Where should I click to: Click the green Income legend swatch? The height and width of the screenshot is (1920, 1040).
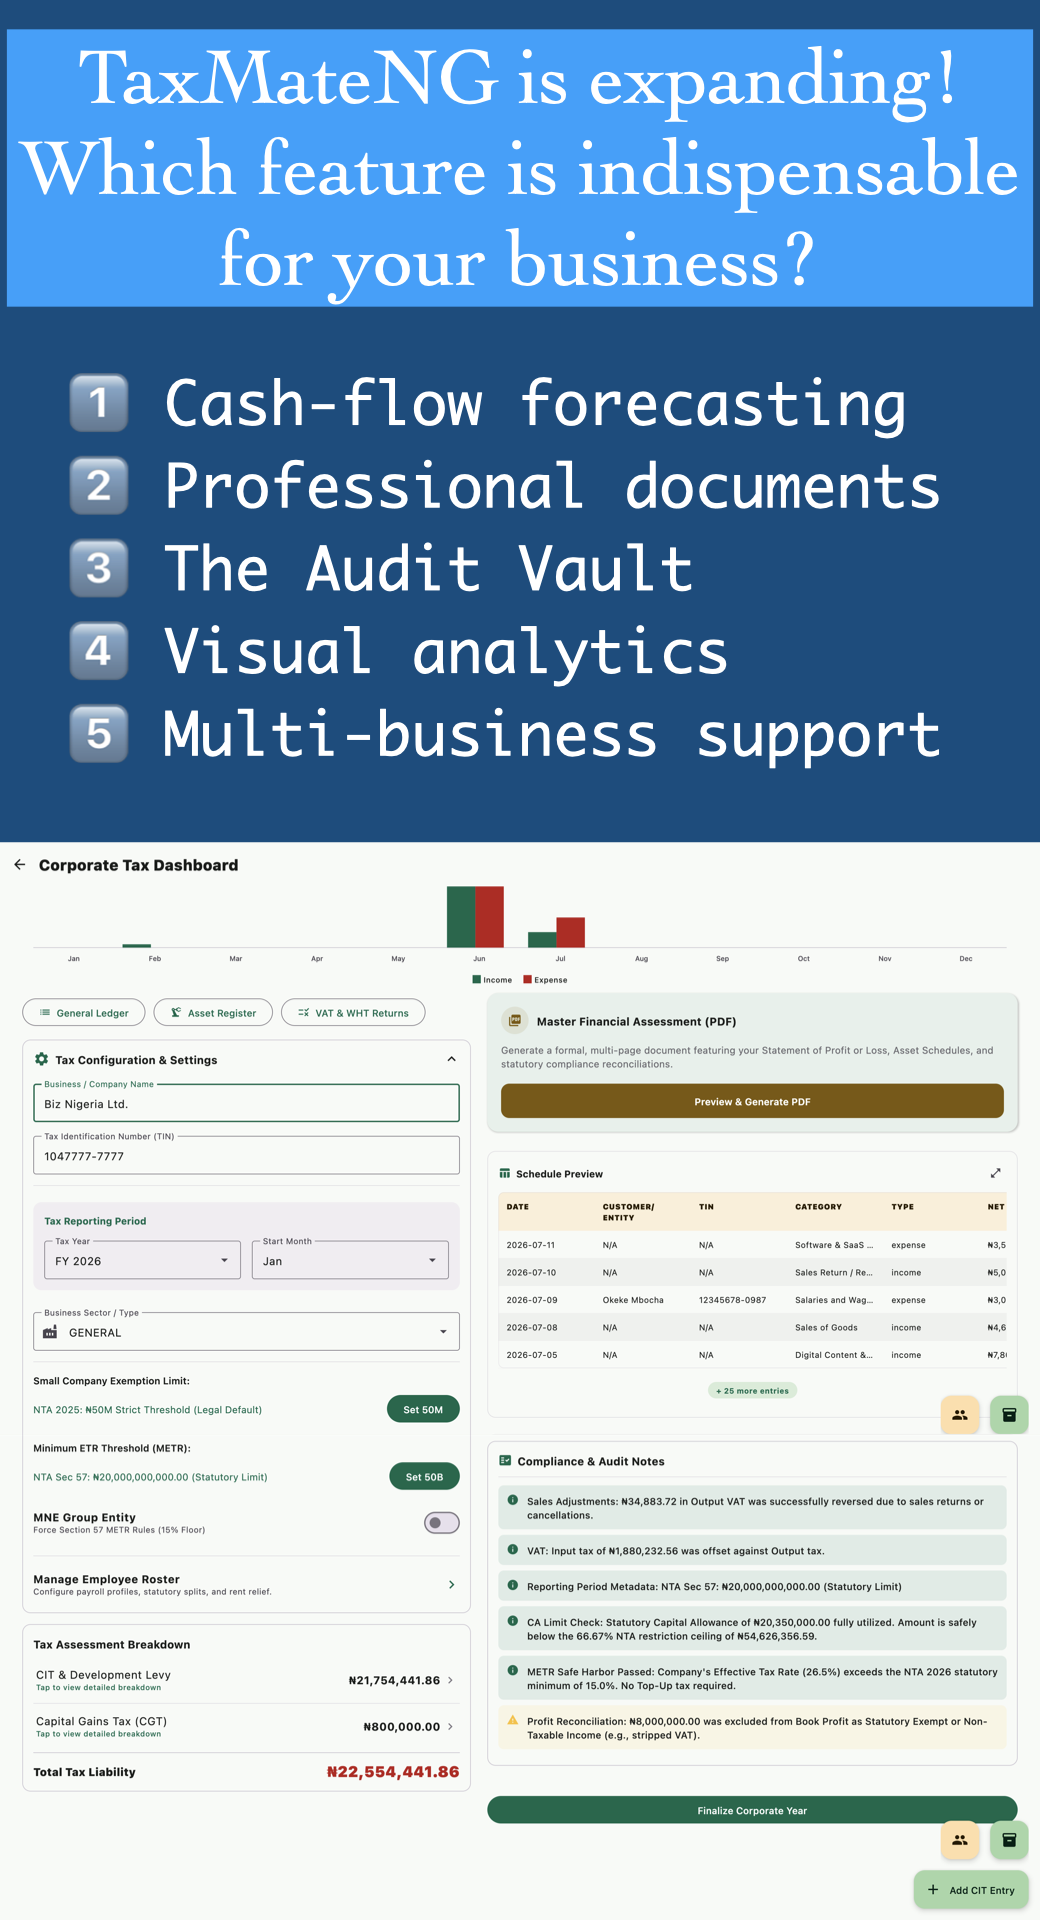[x=476, y=979]
